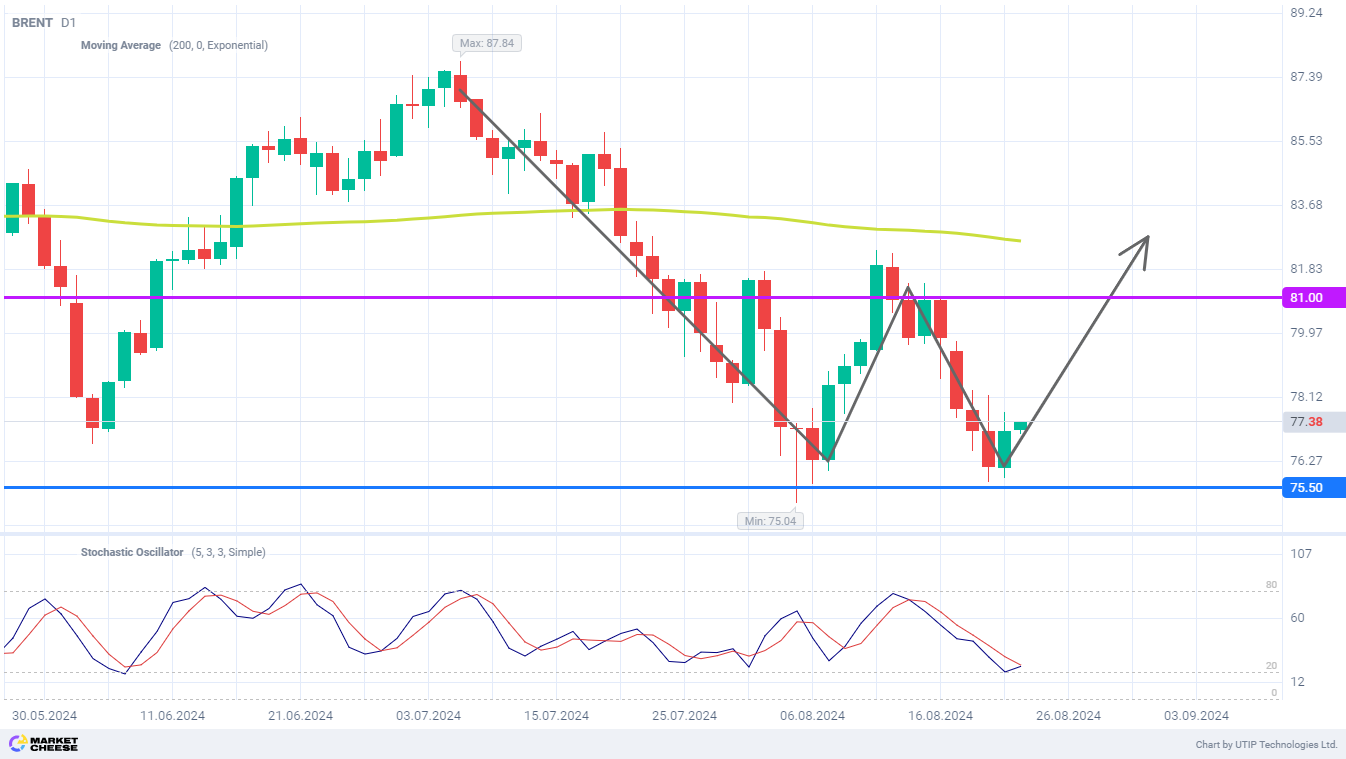
Task: Click the stochastic 20 oversold level label
Action: [x=1272, y=666]
